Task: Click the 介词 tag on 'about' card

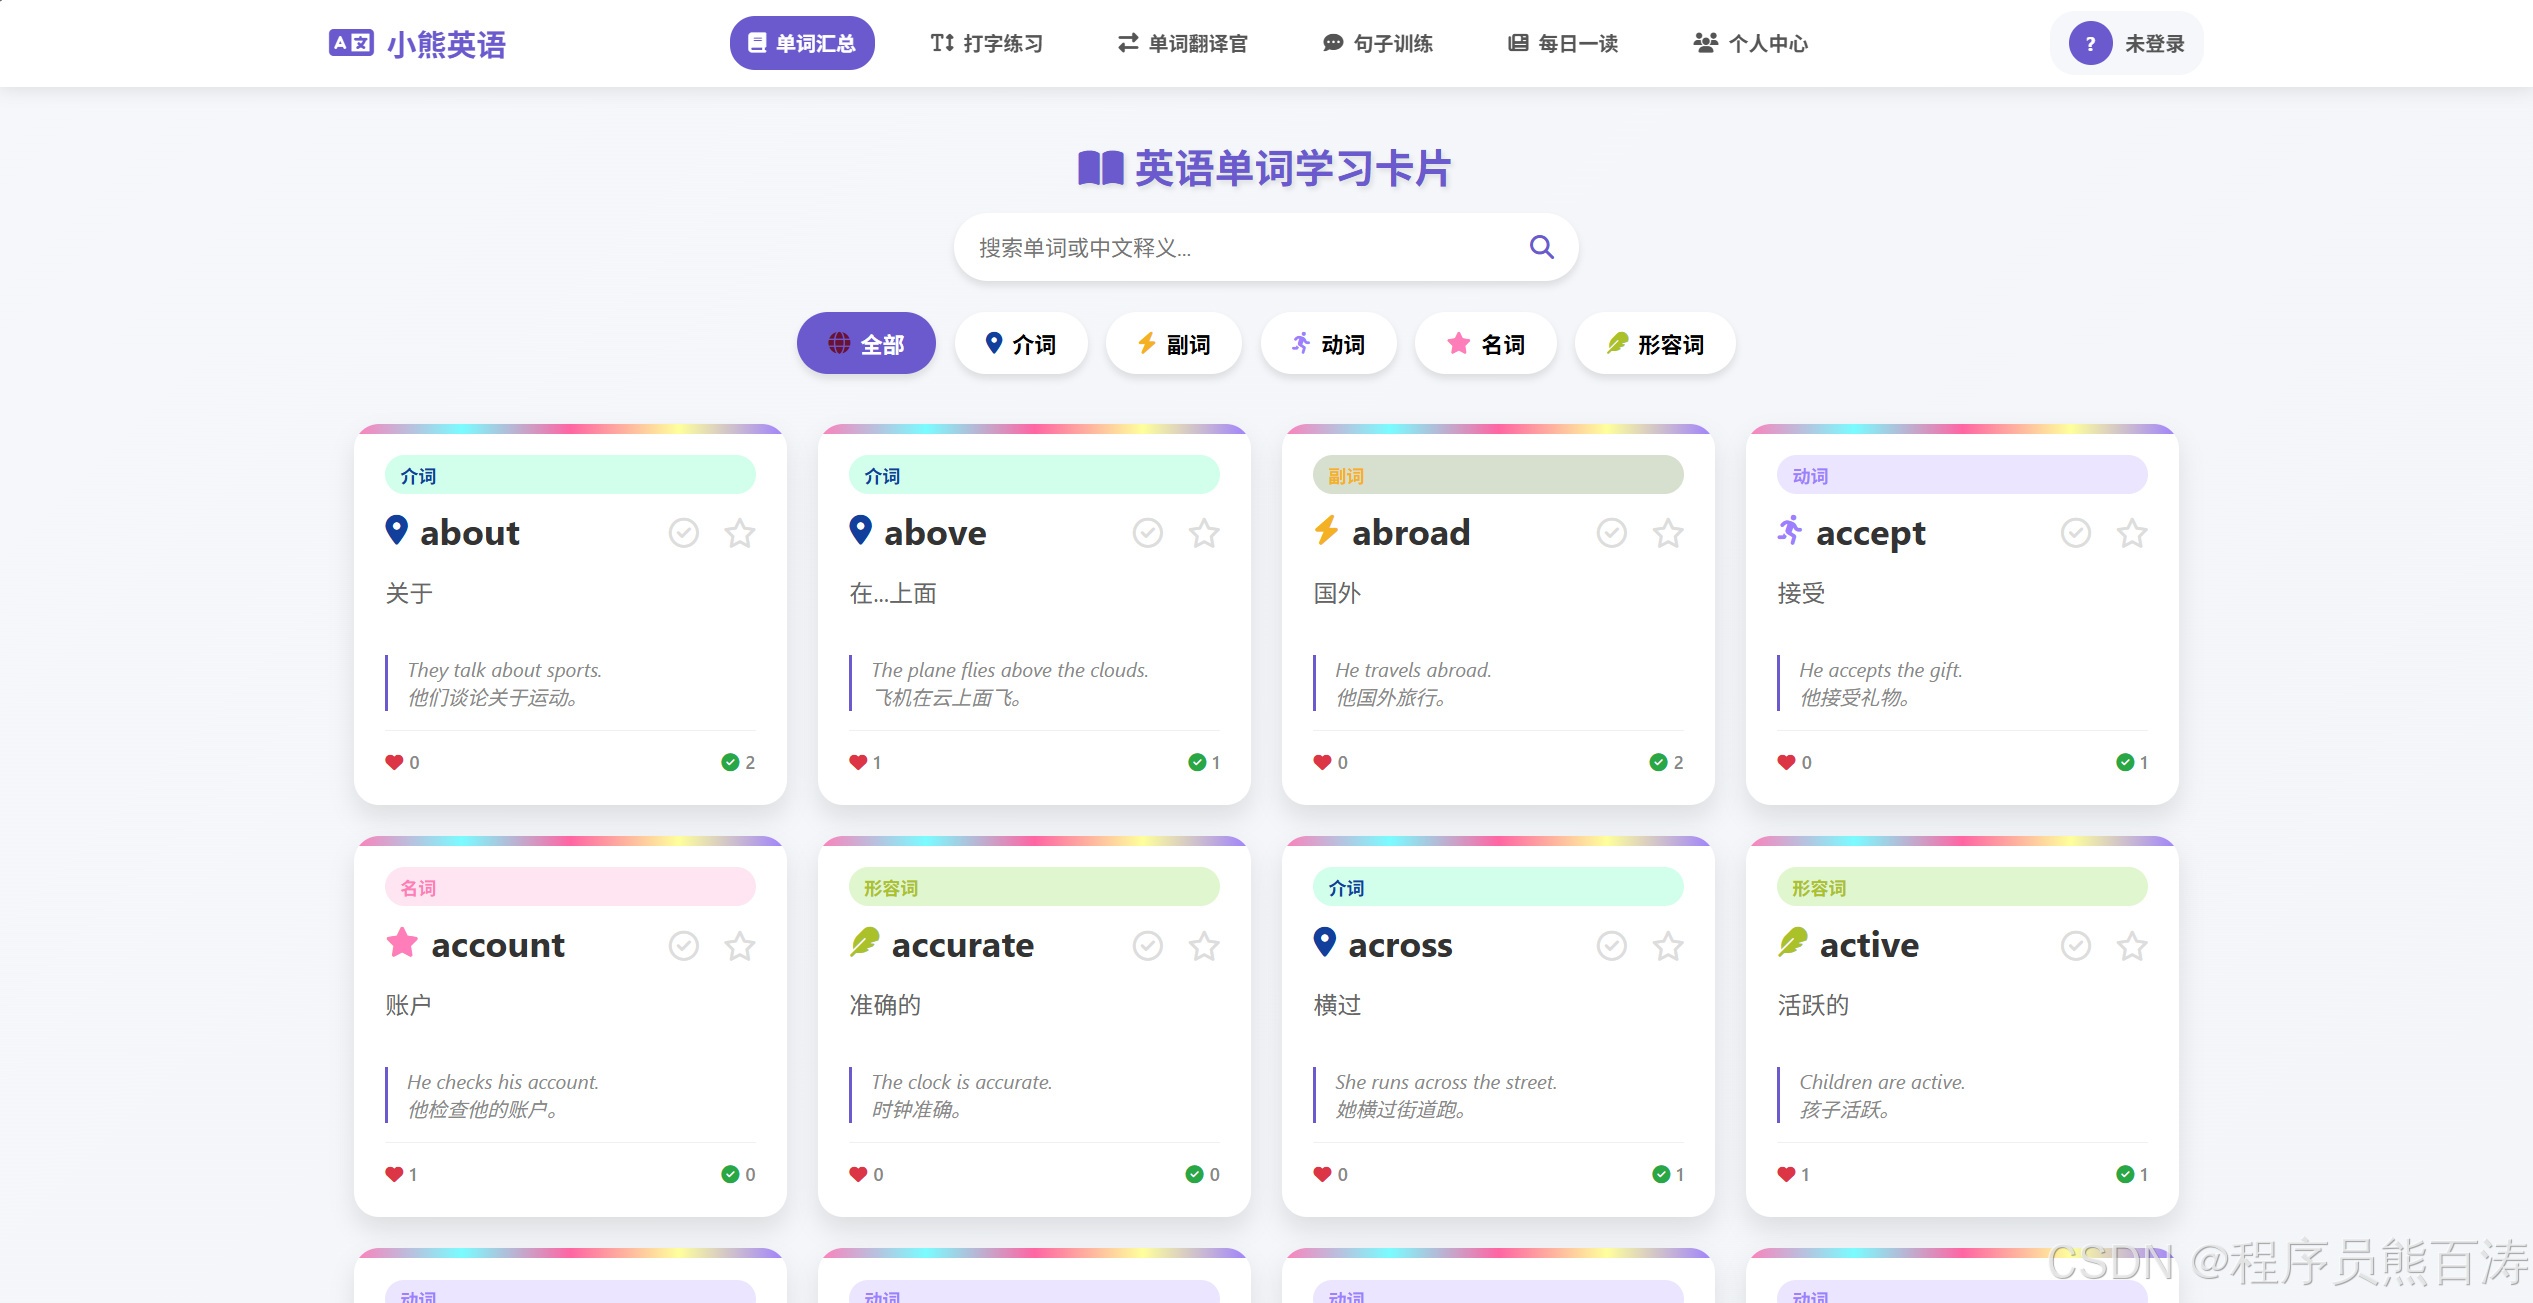Action: point(570,475)
